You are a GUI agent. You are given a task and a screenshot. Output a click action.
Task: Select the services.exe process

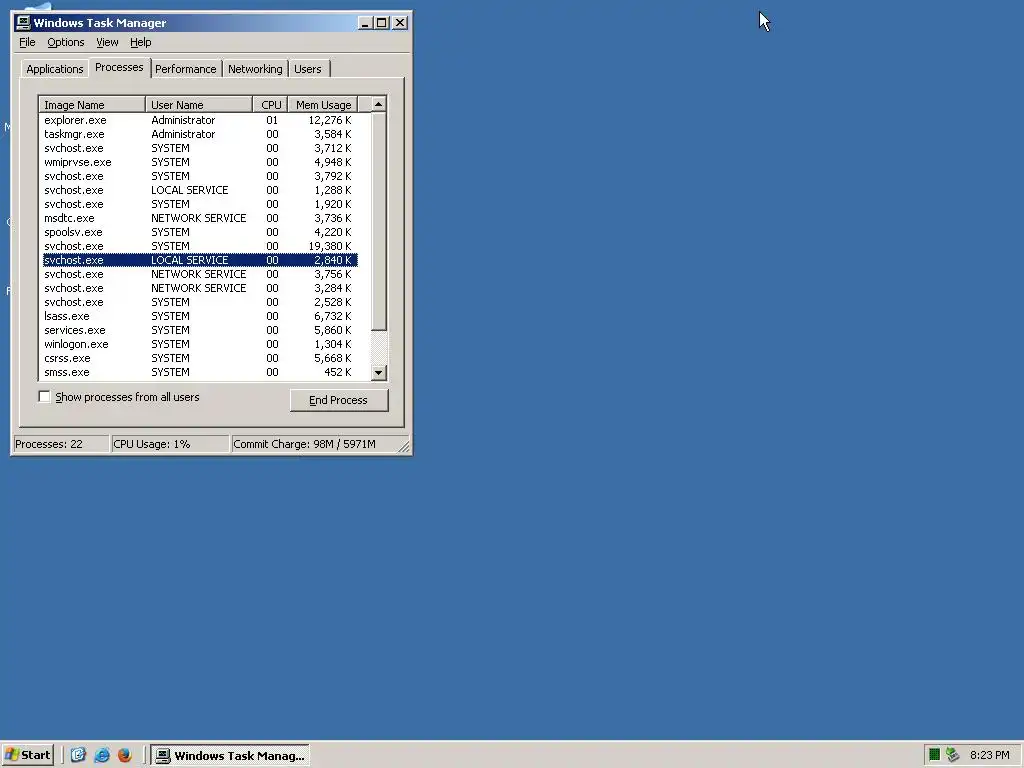point(200,330)
